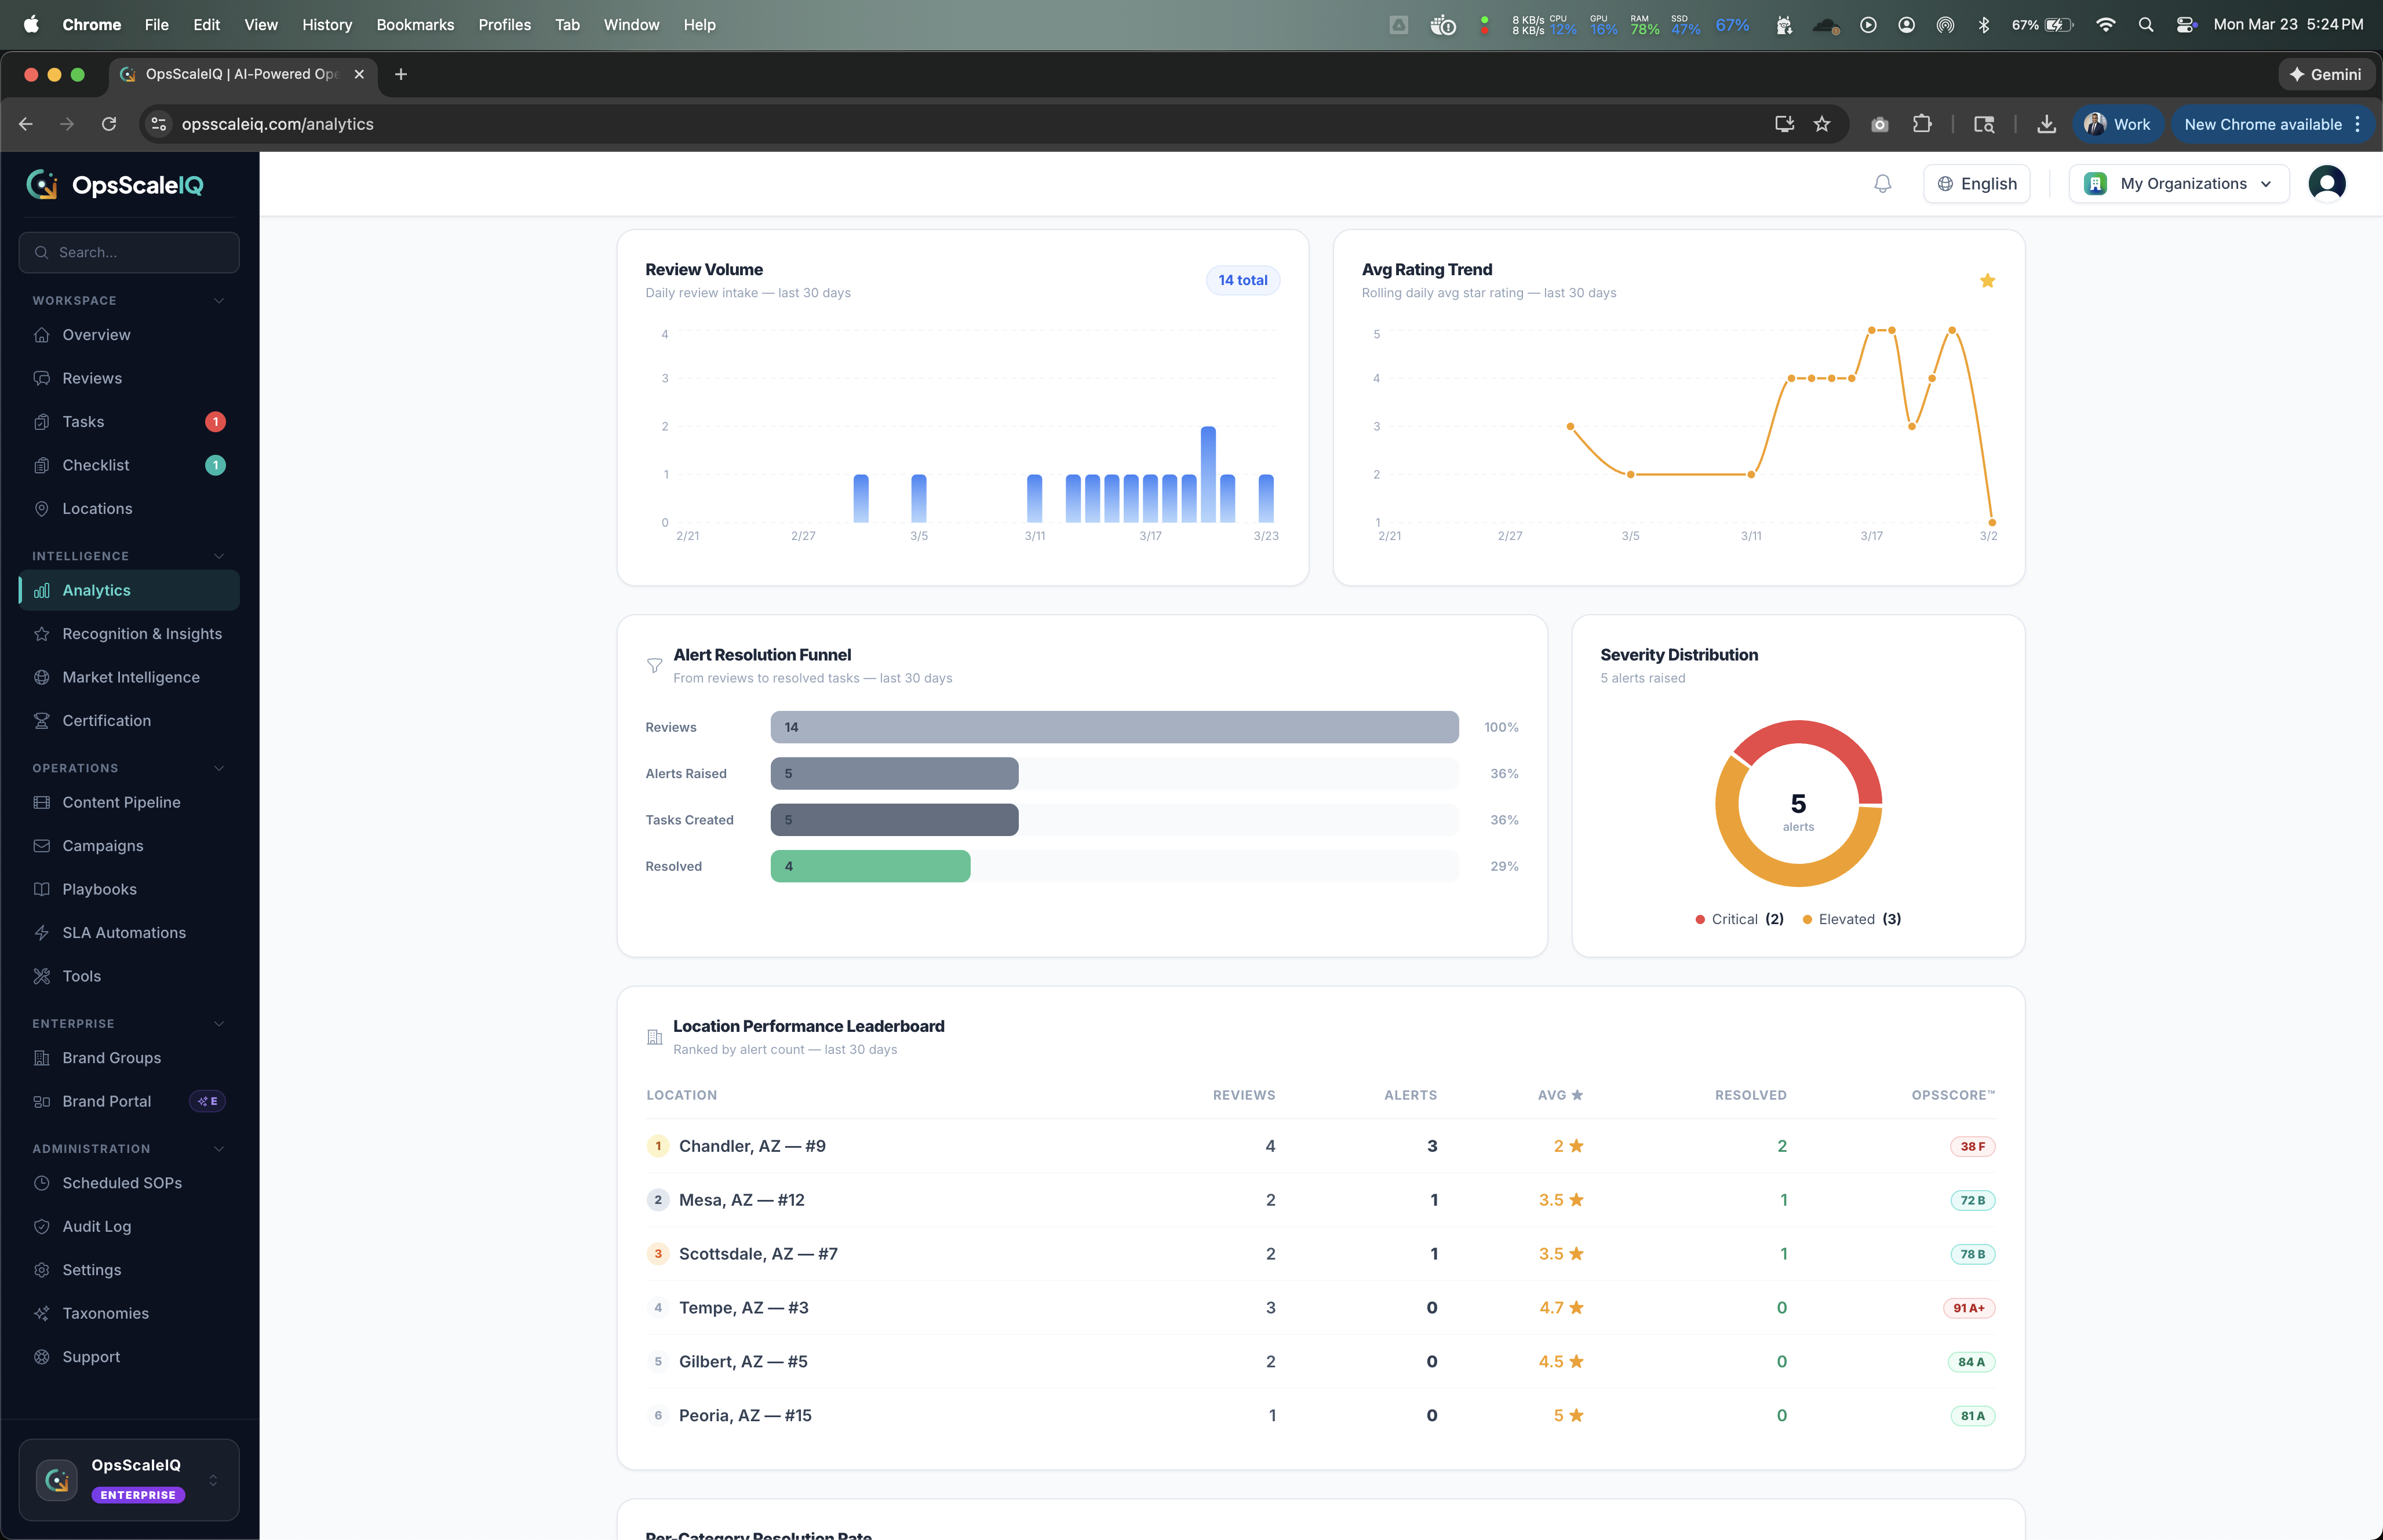Click the sidebar Search field
The height and width of the screenshot is (1540, 2383).
pos(129,253)
